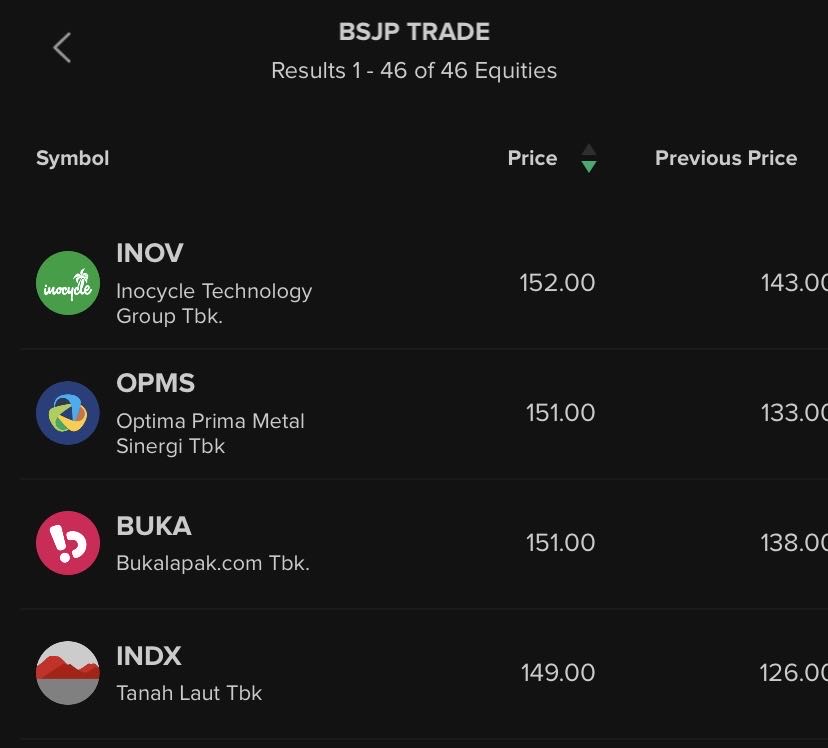Screen dimensions: 828x748
Task: Open the INDX ticker symbol
Action: [x=149, y=656]
